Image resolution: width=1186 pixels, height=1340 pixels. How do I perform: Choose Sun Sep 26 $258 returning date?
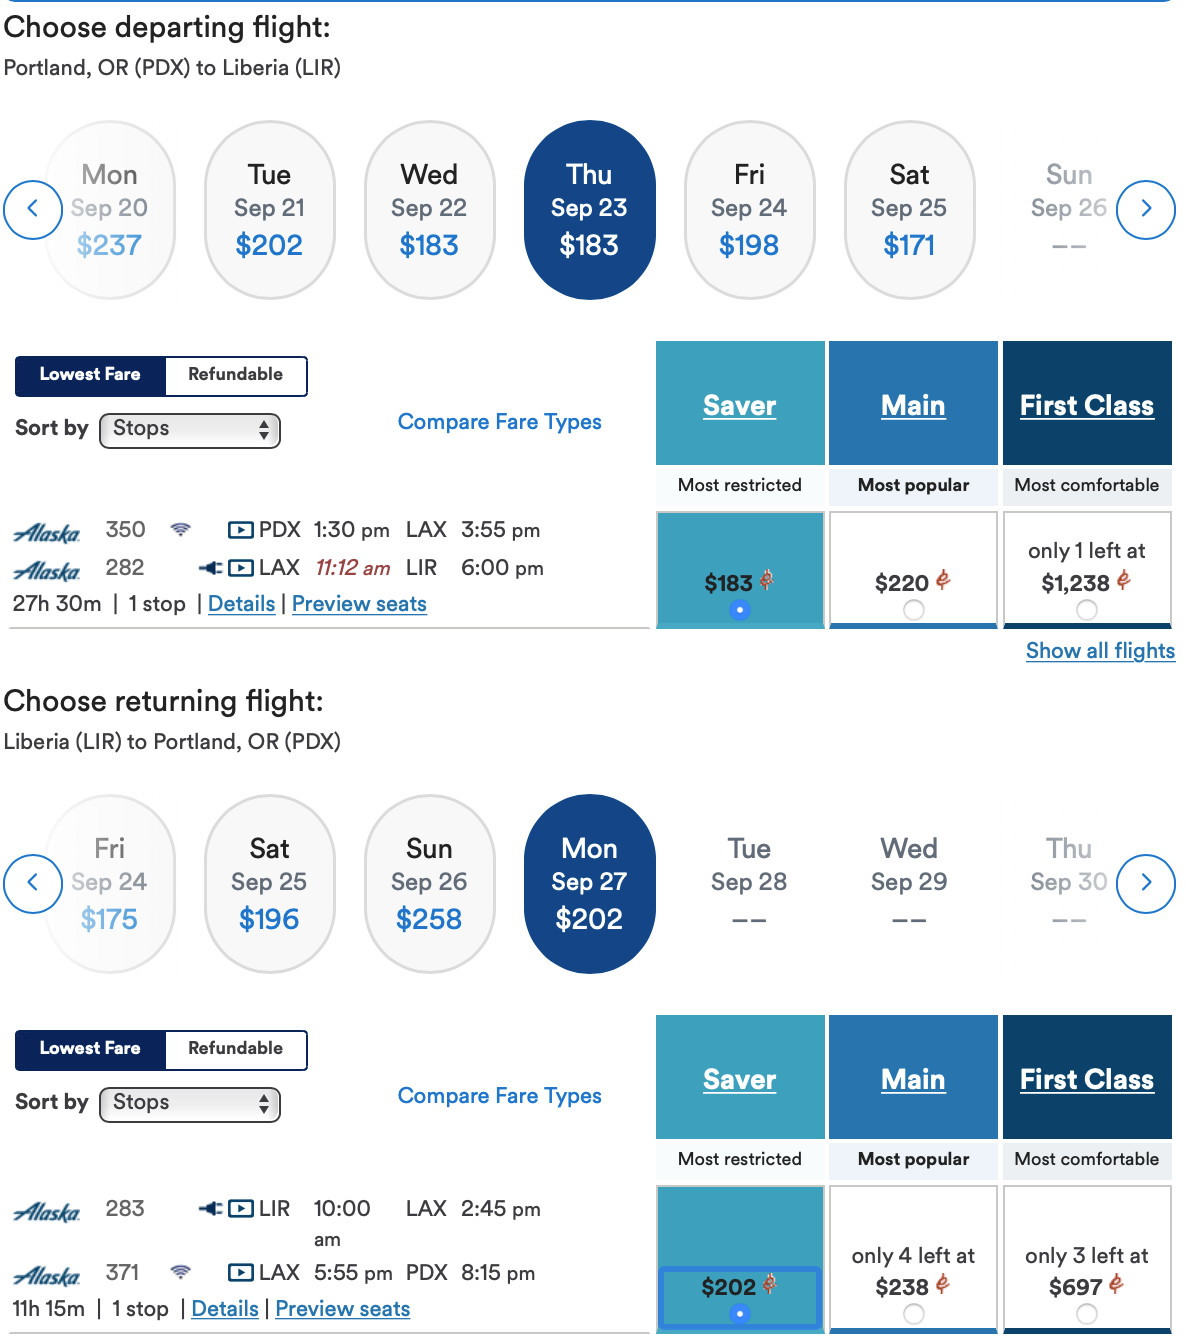[429, 884]
